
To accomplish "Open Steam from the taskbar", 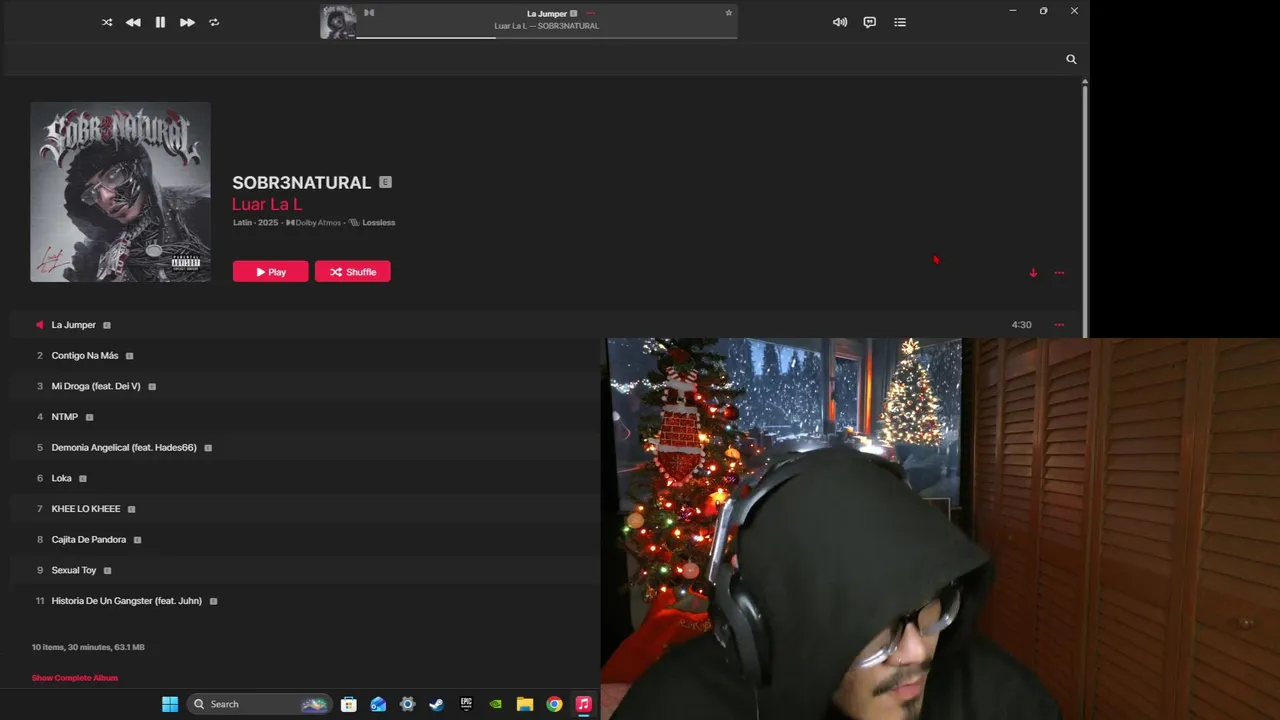I will [436, 704].
